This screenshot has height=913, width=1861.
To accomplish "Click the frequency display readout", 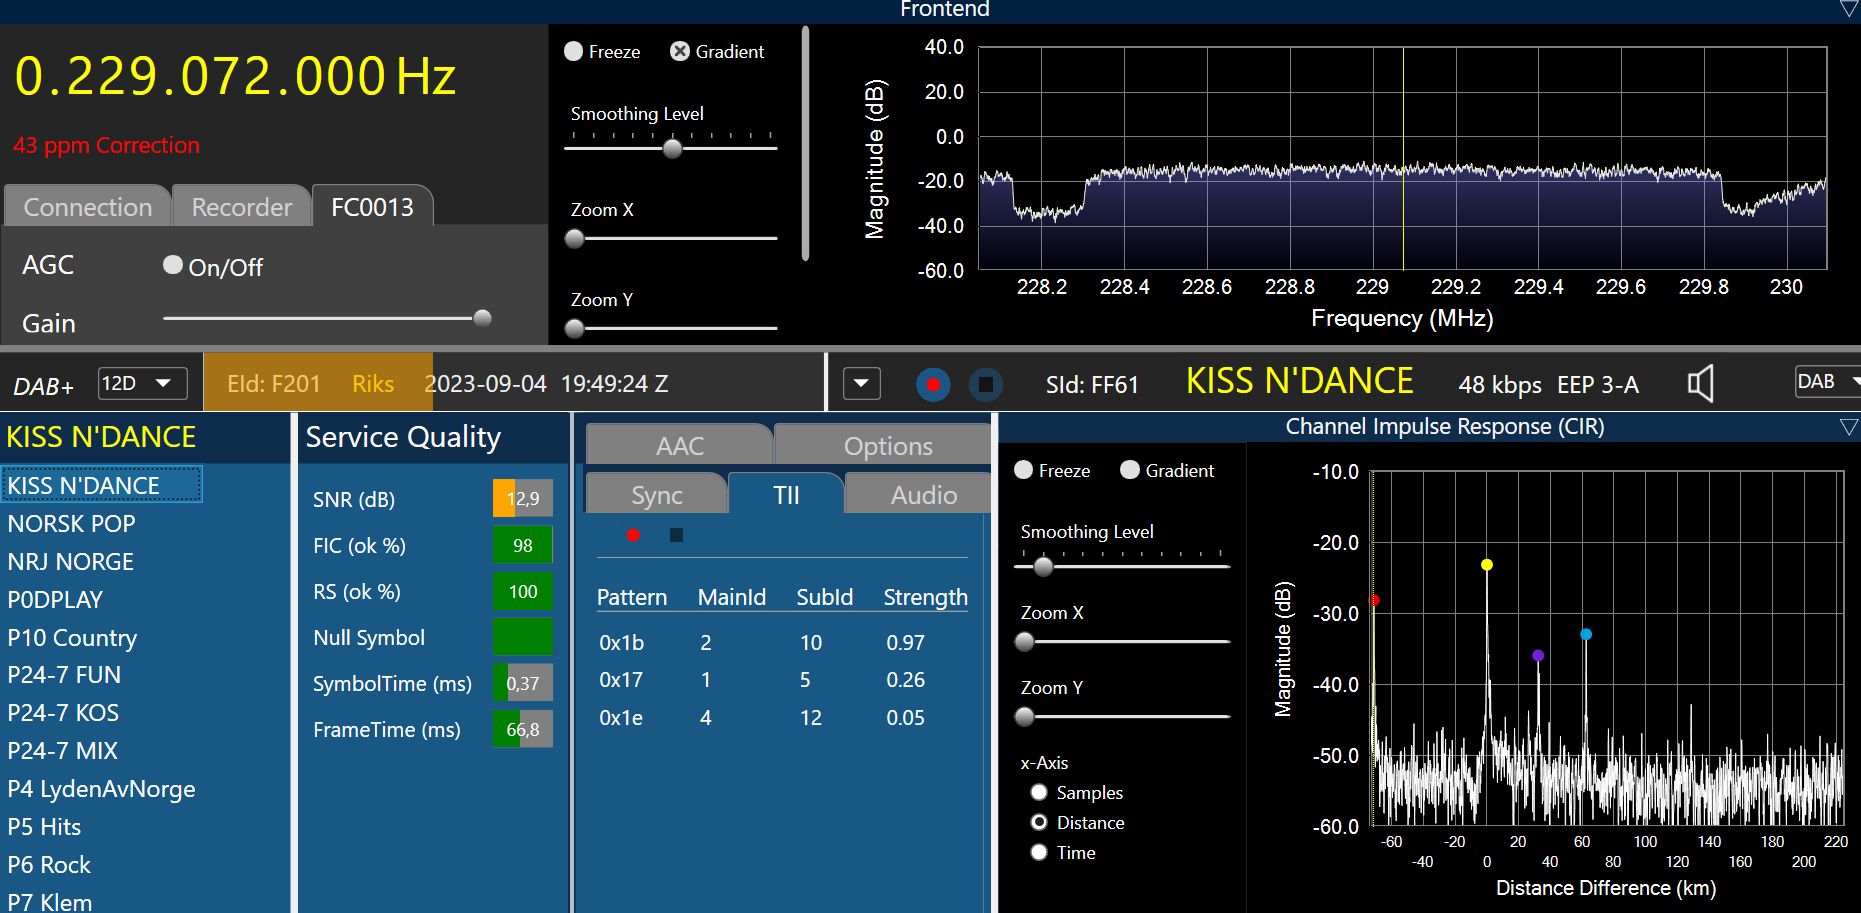I will point(235,77).
